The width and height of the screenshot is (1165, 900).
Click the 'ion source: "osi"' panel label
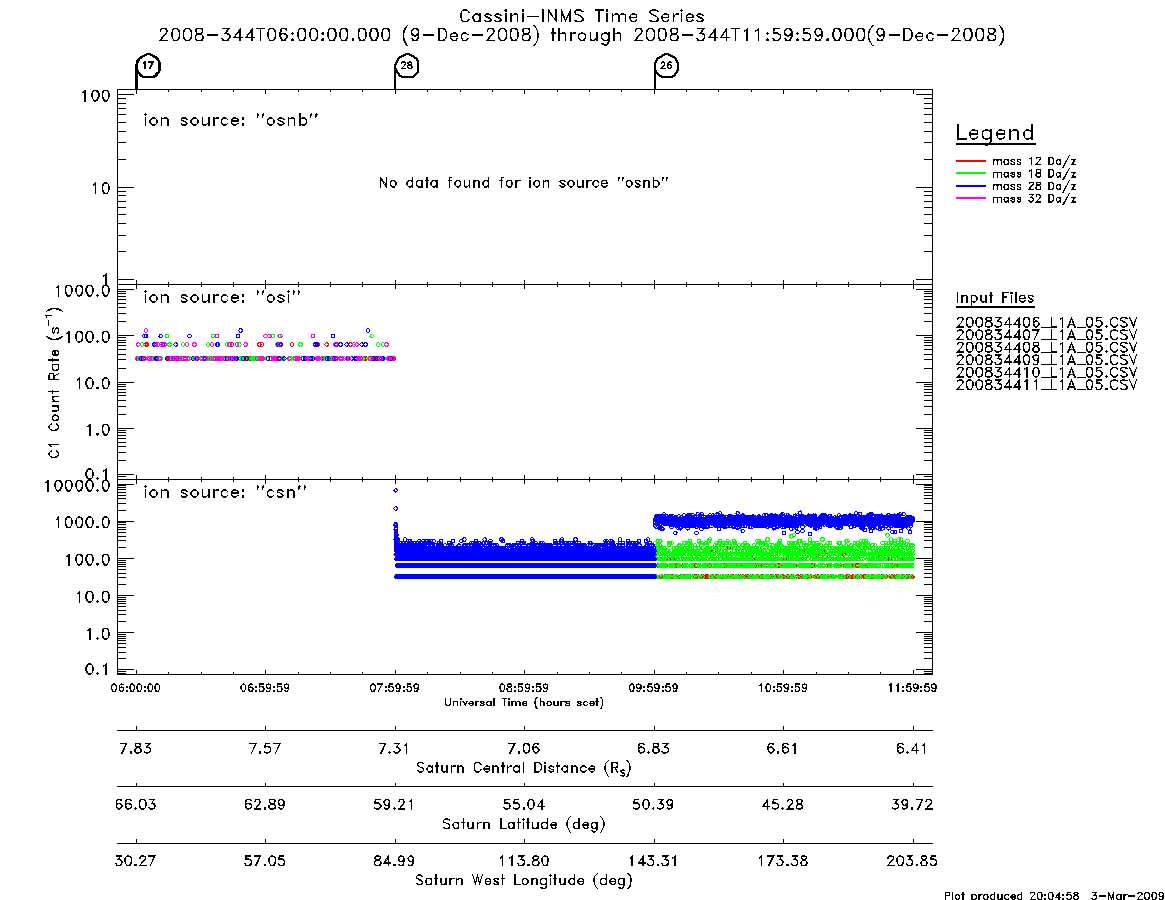pos(222,297)
